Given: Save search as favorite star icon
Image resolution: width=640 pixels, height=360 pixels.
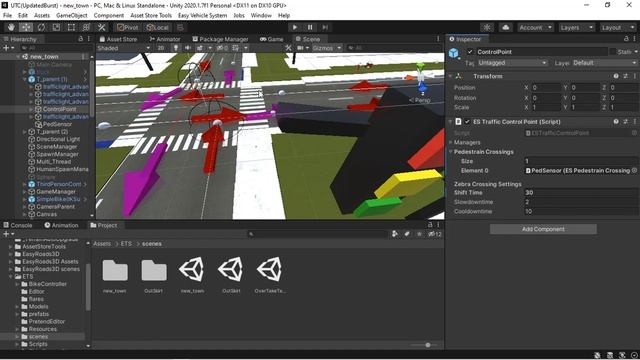Looking at the screenshot, I should coord(419,234).
